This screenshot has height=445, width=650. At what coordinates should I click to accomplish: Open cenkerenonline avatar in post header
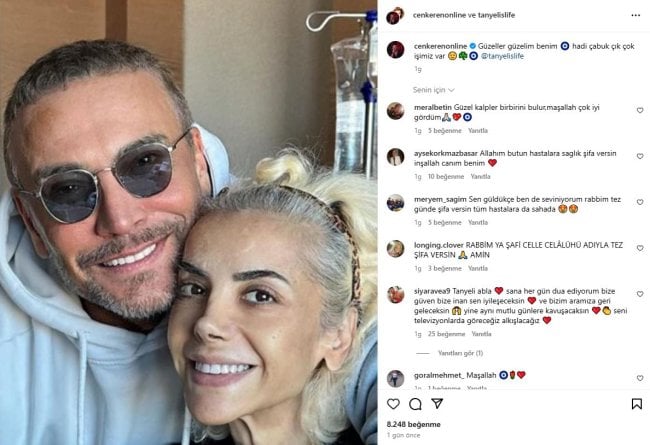tap(394, 16)
